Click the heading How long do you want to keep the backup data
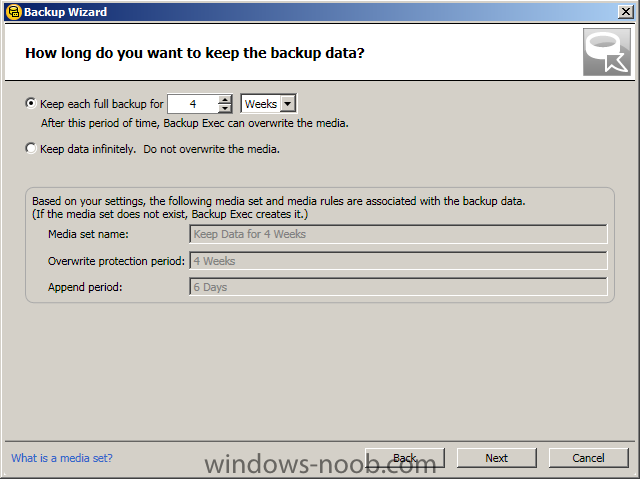The width and height of the screenshot is (640, 479). 195,53
